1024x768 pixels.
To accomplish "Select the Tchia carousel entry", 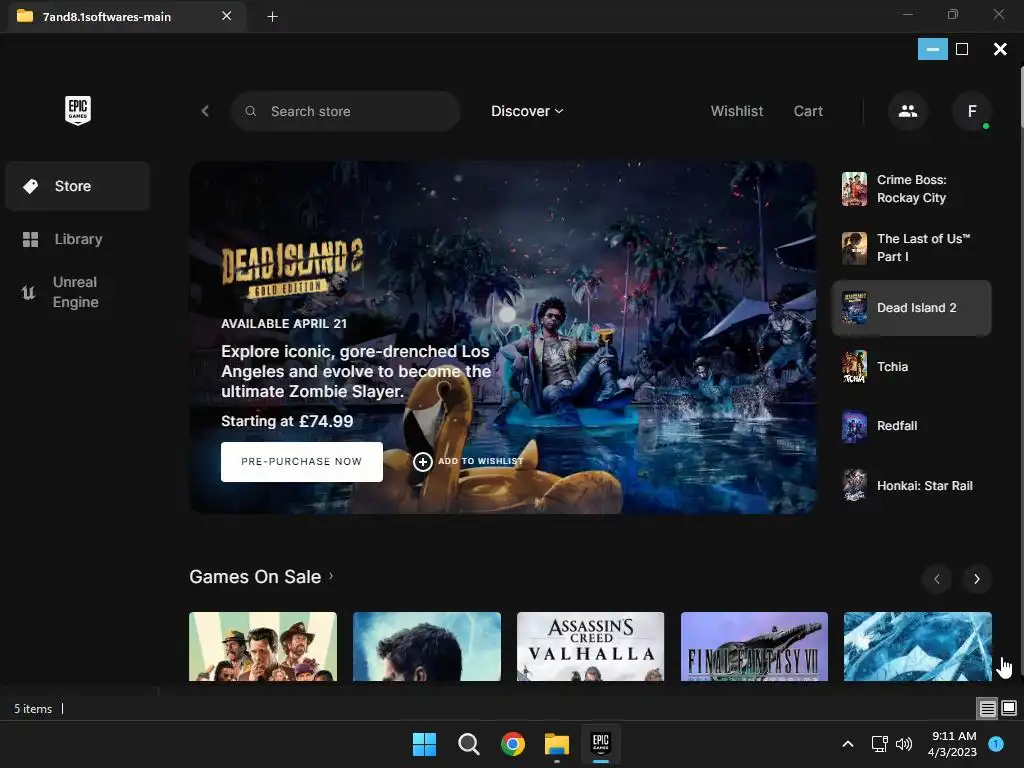I will click(912, 366).
